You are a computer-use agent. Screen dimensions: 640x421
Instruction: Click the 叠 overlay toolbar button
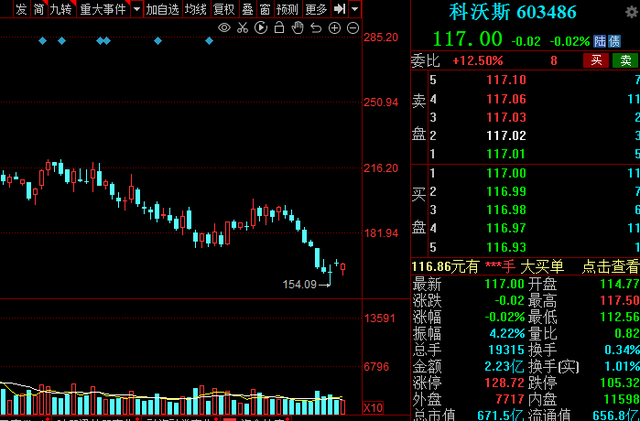247,9
